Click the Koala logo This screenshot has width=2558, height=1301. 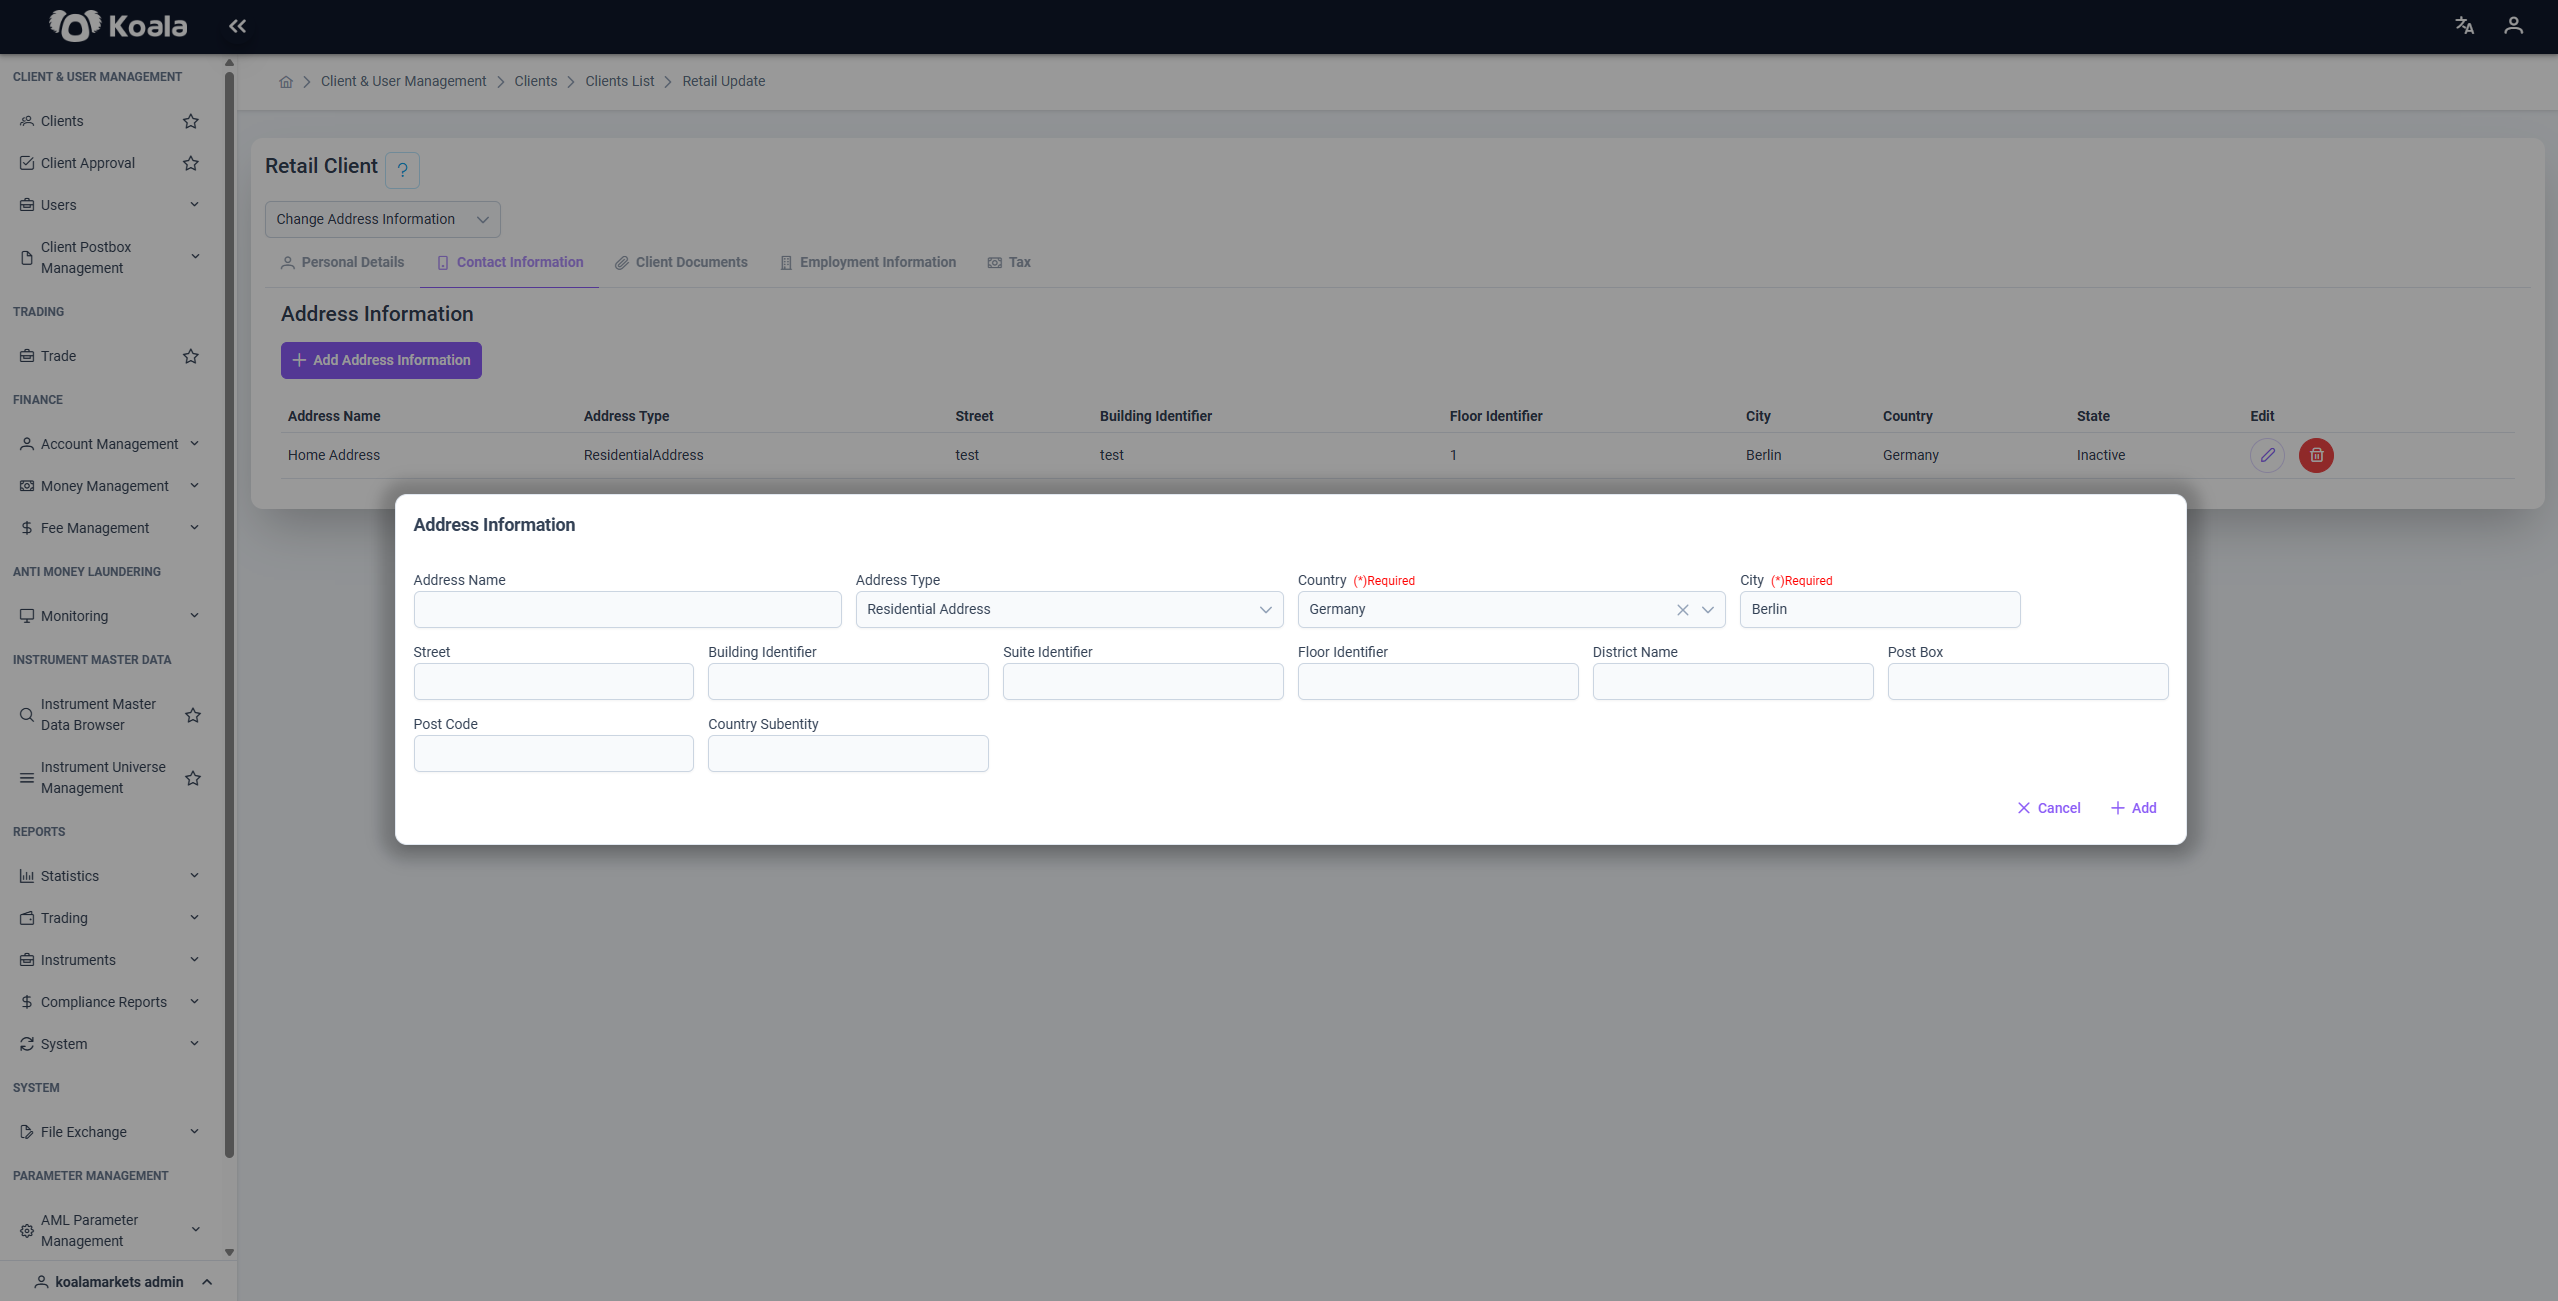(x=118, y=26)
